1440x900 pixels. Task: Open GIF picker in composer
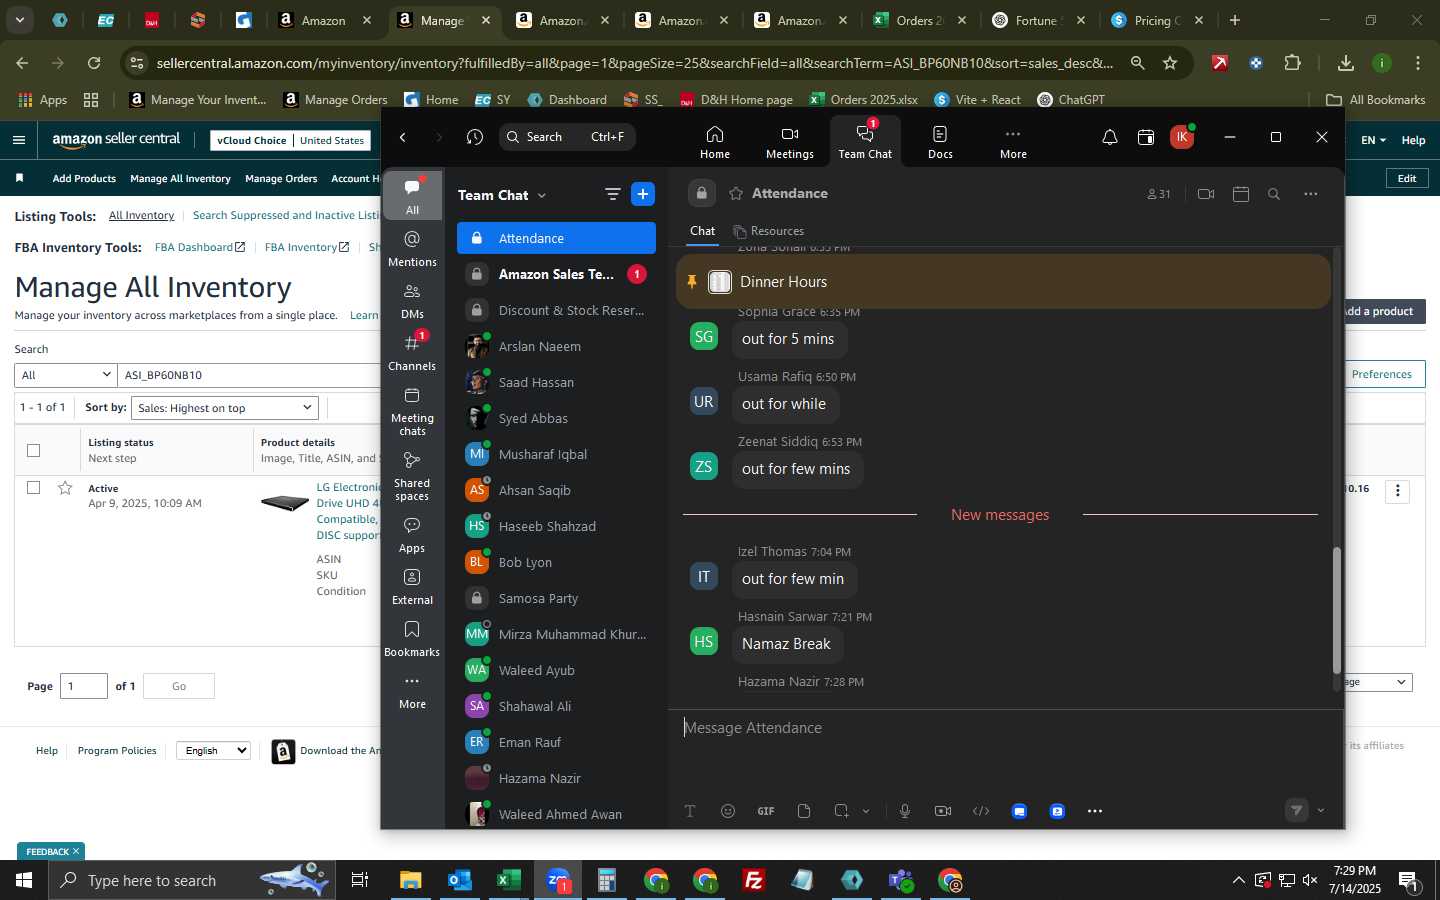[x=766, y=811]
